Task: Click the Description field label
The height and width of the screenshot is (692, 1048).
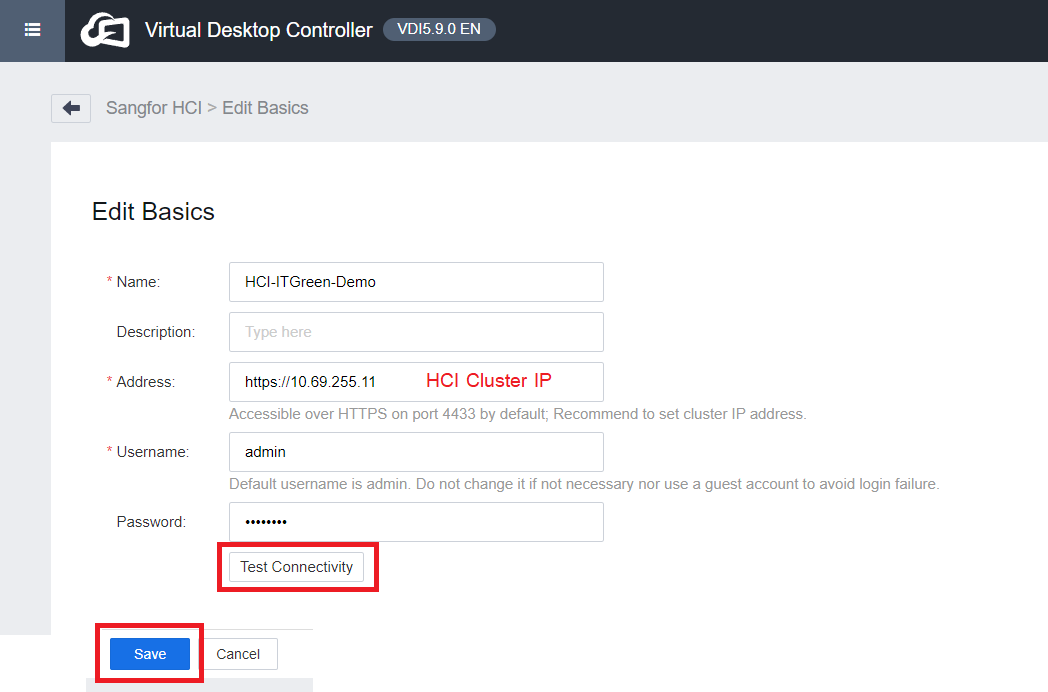Action: 156,332
